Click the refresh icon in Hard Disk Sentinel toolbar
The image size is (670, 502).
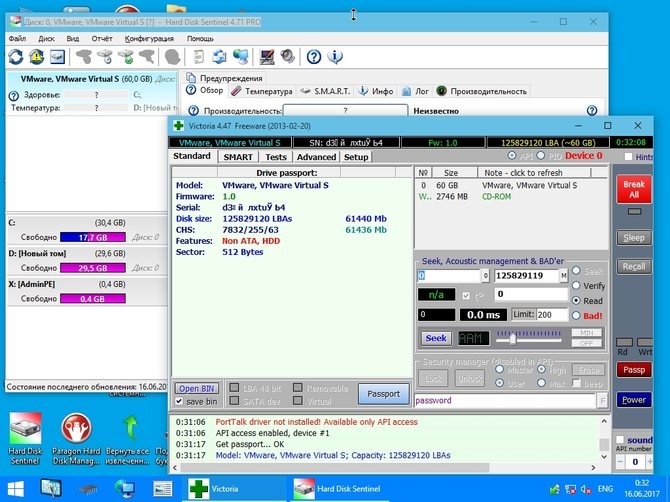click(x=16, y=57)
